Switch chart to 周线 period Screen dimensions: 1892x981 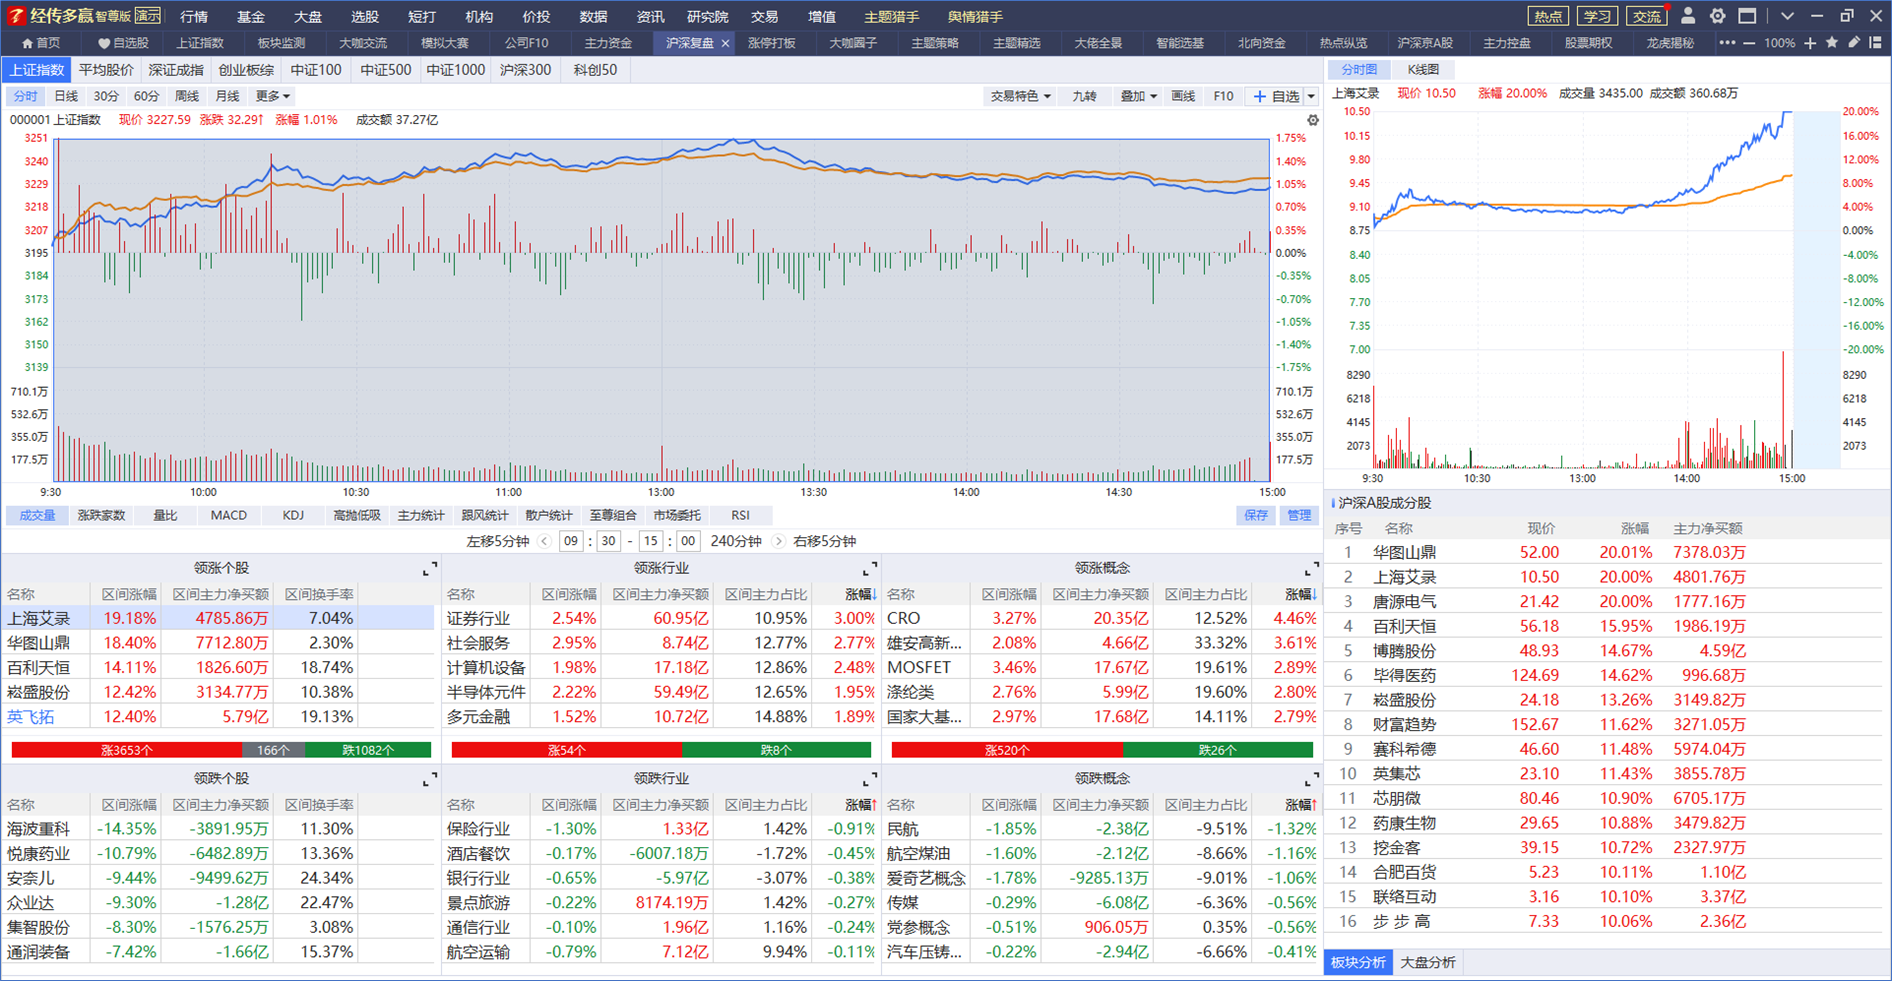[x=187, y=96]
